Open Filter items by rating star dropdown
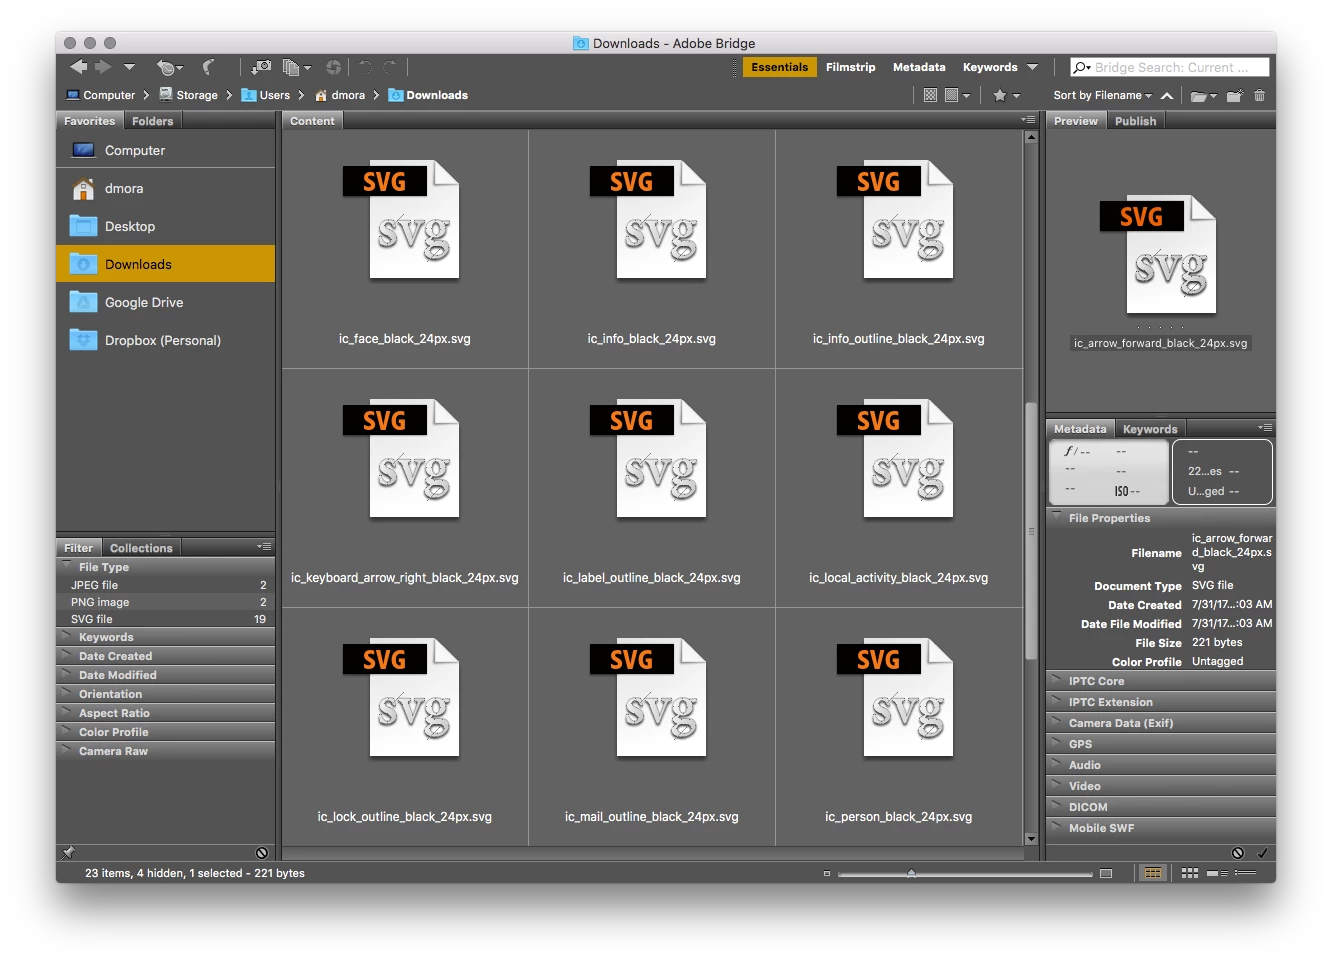This screenshot has width=1332, height=963. click(x=1006, y=95)
